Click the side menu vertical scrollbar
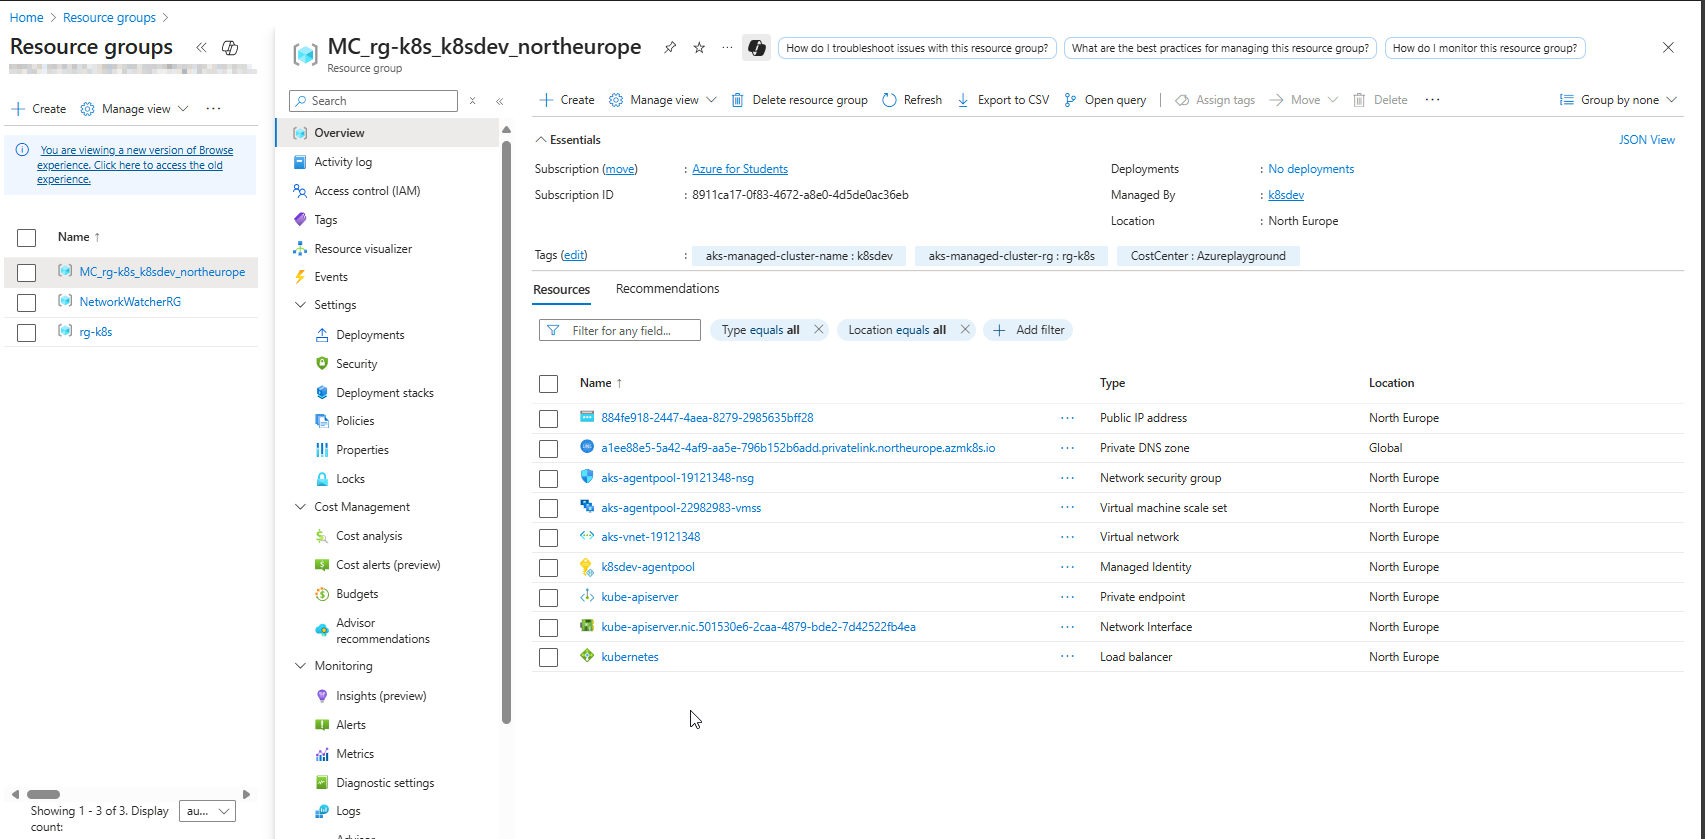1705x839 pixels. [506, 430]
